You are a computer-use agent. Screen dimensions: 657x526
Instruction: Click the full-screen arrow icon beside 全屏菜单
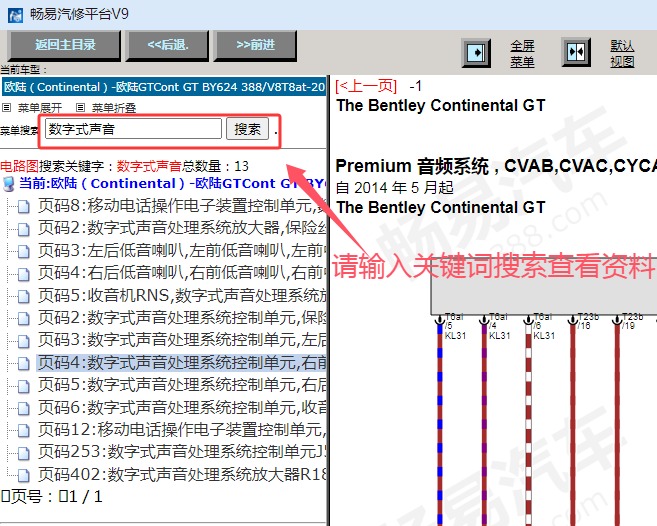click(x=476, y=53)
